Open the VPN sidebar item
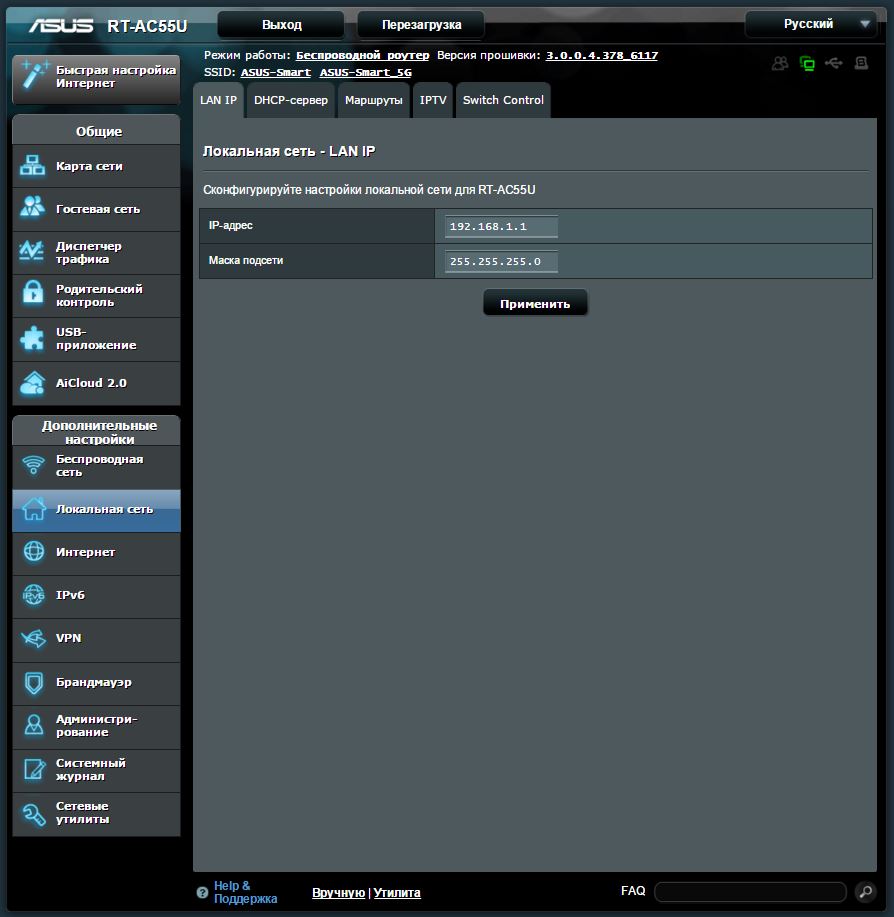 click(96, 638)
